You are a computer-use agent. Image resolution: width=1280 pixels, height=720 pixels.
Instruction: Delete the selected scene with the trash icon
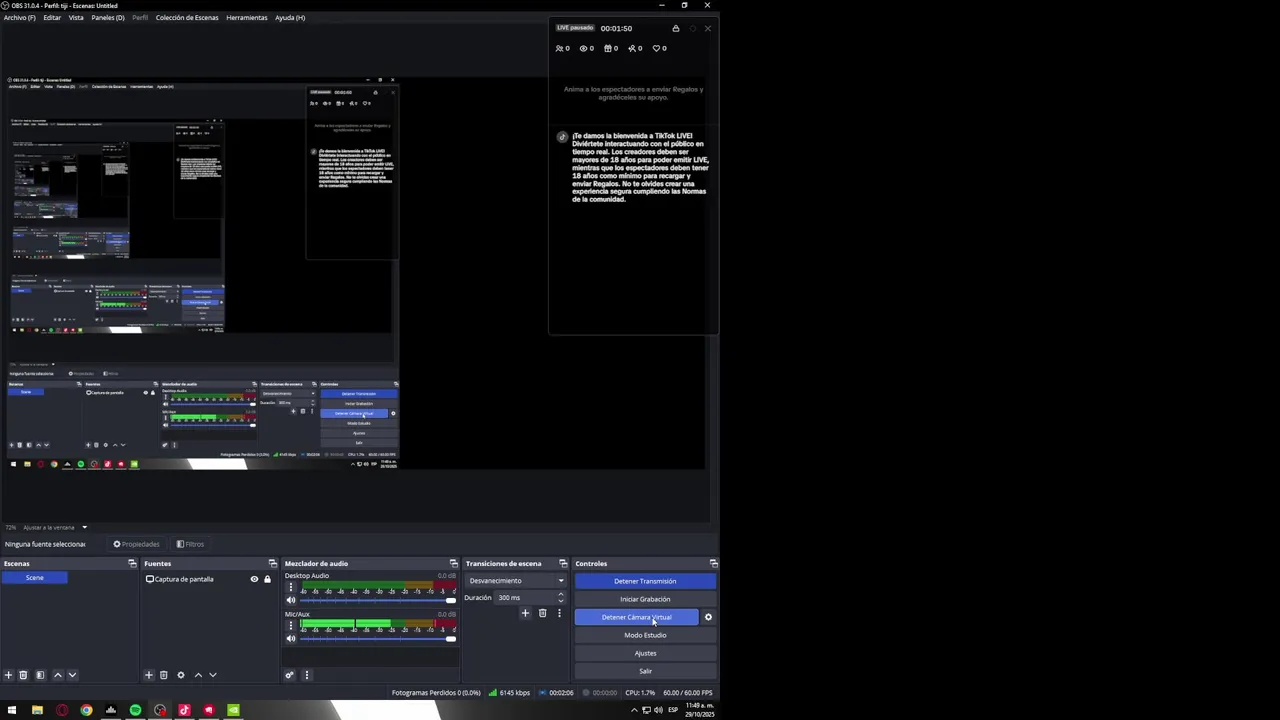pyautogui.click(x=23, y=675)
